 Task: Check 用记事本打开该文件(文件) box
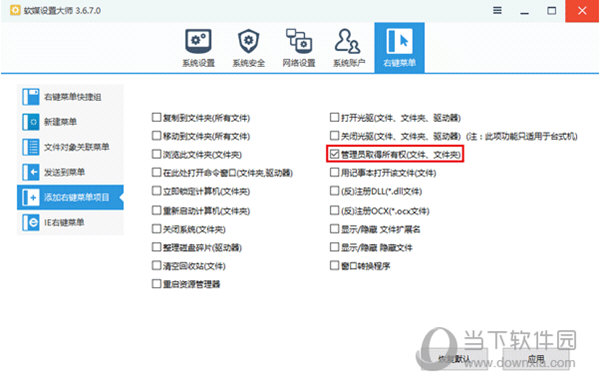tap(334, 172)
